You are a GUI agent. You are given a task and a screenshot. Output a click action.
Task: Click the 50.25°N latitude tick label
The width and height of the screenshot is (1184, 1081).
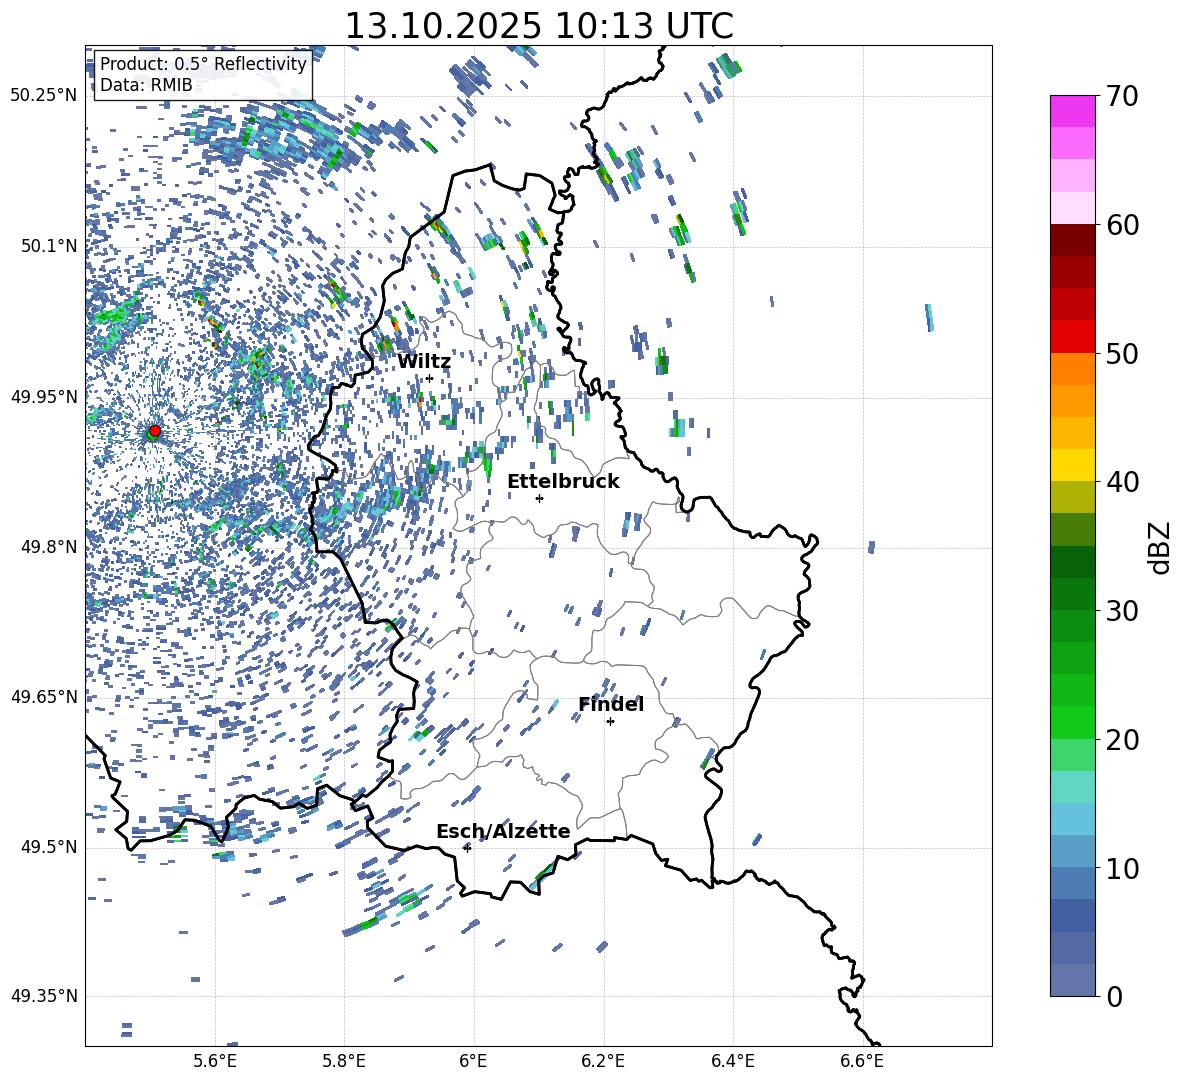43,96
